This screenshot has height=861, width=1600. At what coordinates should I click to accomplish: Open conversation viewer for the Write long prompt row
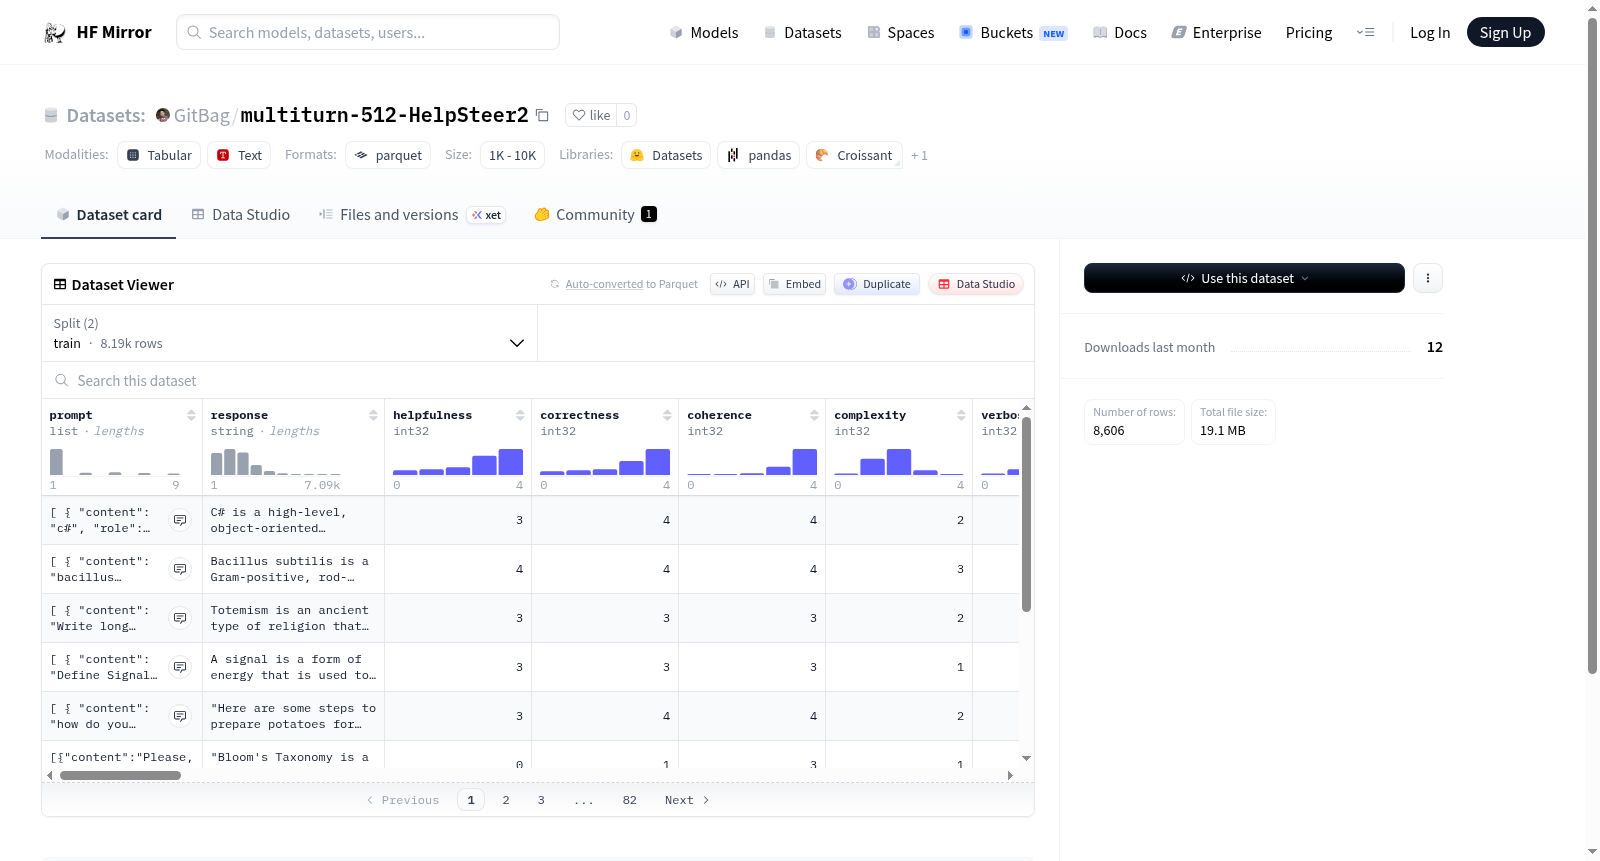180,618
